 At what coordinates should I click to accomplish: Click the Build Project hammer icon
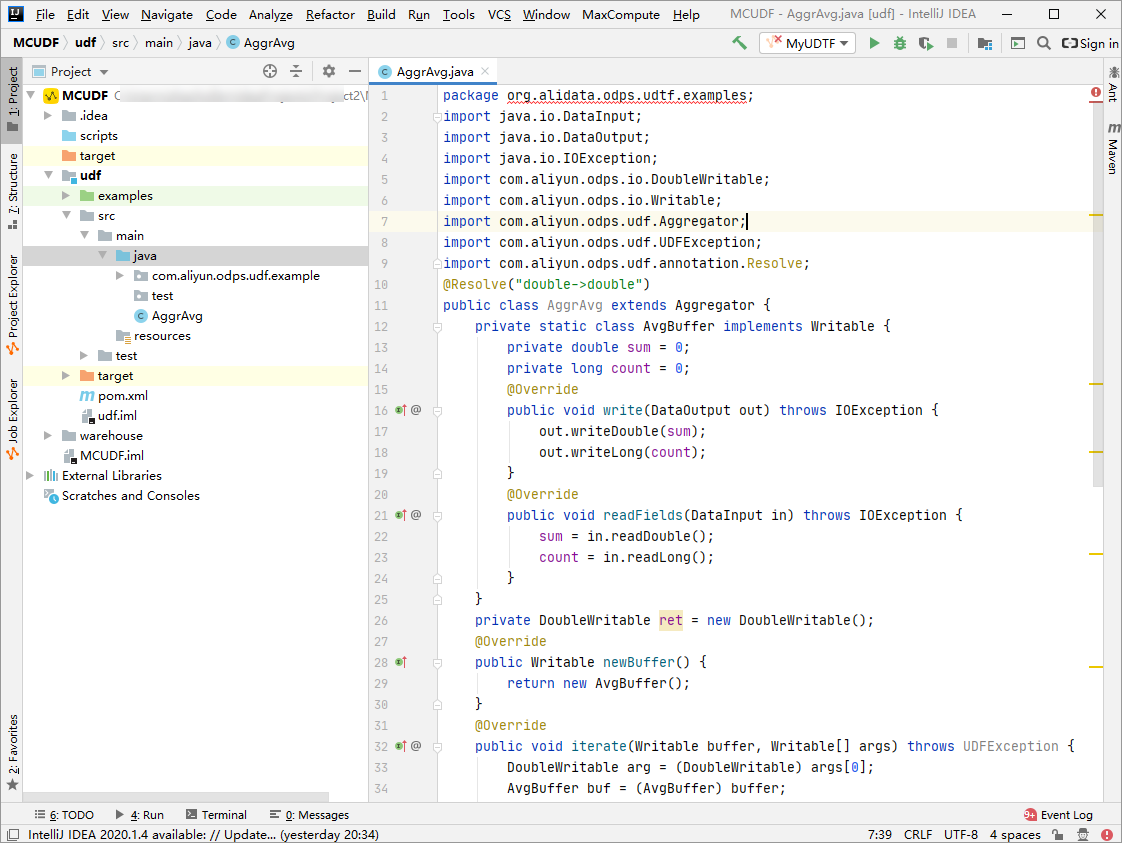tap(739, 43)
